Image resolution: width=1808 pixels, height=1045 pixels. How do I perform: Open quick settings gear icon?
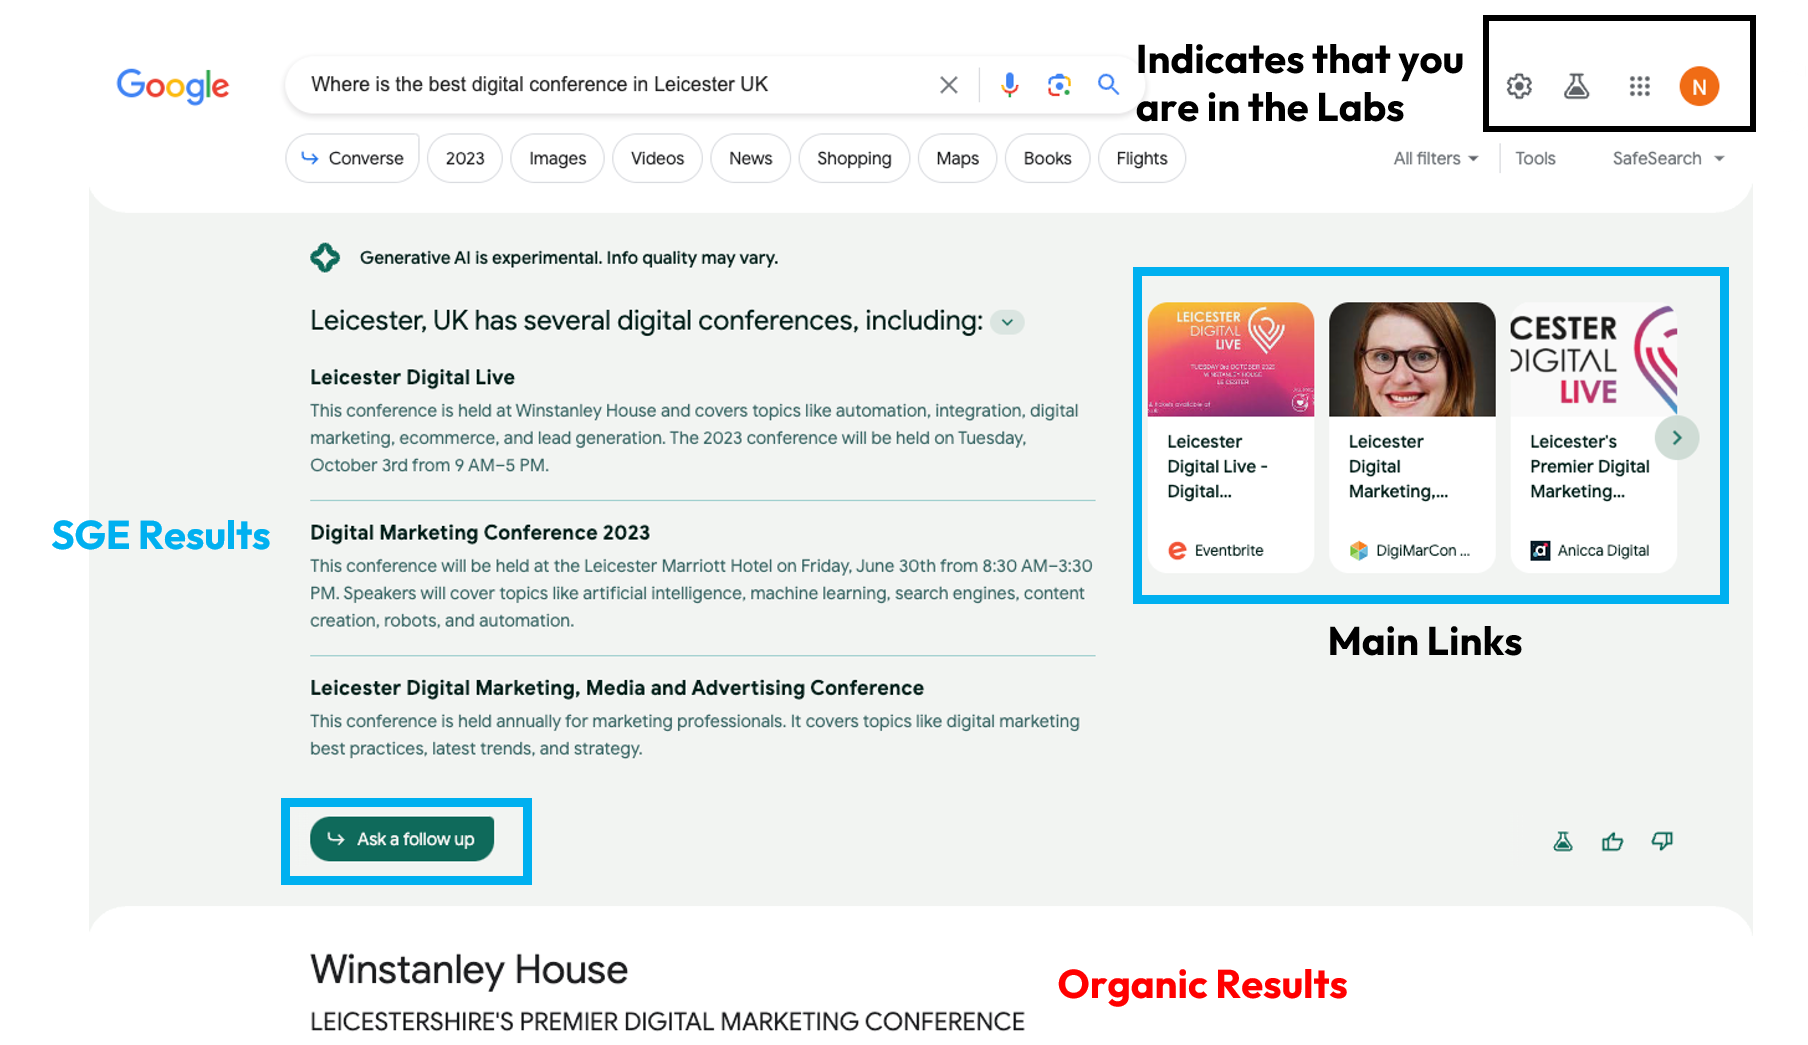point(1519,86)
